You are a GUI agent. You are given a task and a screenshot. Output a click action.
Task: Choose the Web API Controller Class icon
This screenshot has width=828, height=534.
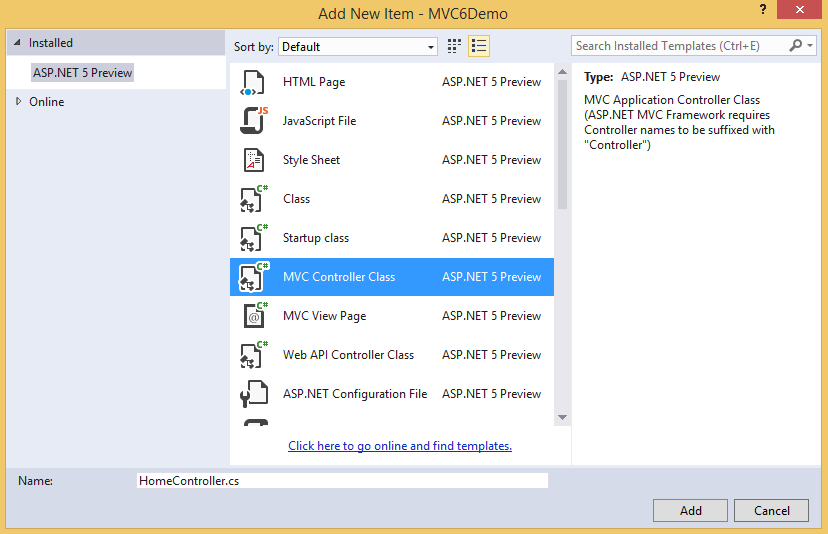253,355
